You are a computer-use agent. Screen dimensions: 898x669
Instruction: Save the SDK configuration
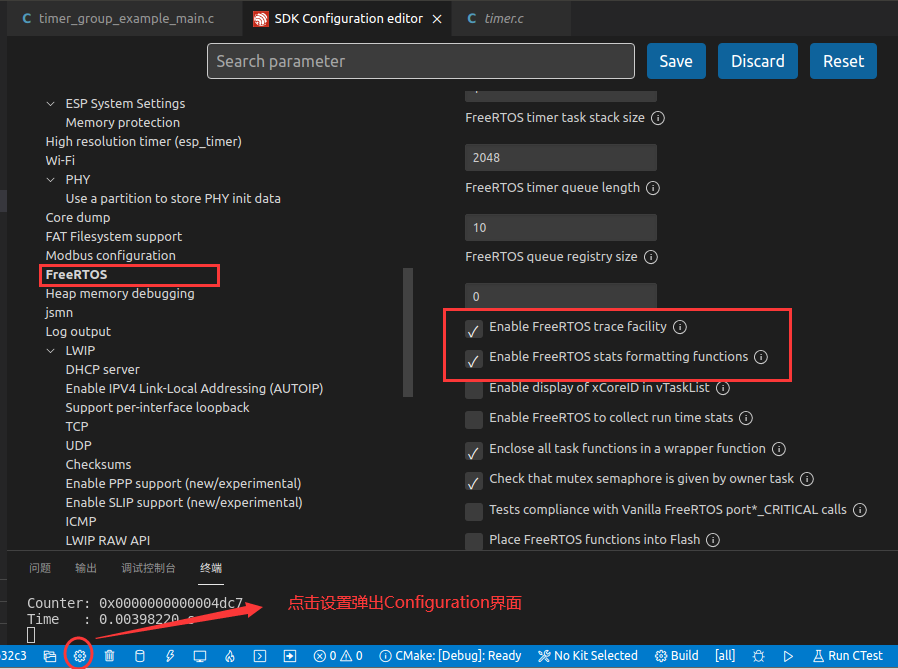[x=676, y=61]
